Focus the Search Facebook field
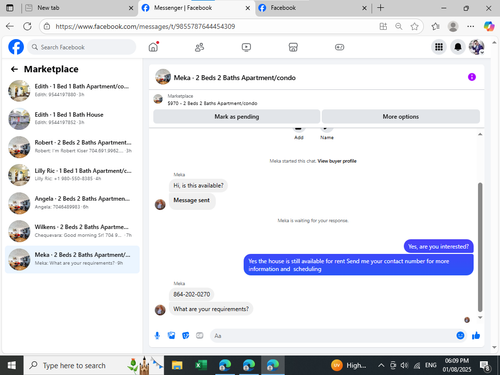The image size is (500, 375). pos(82,47)
